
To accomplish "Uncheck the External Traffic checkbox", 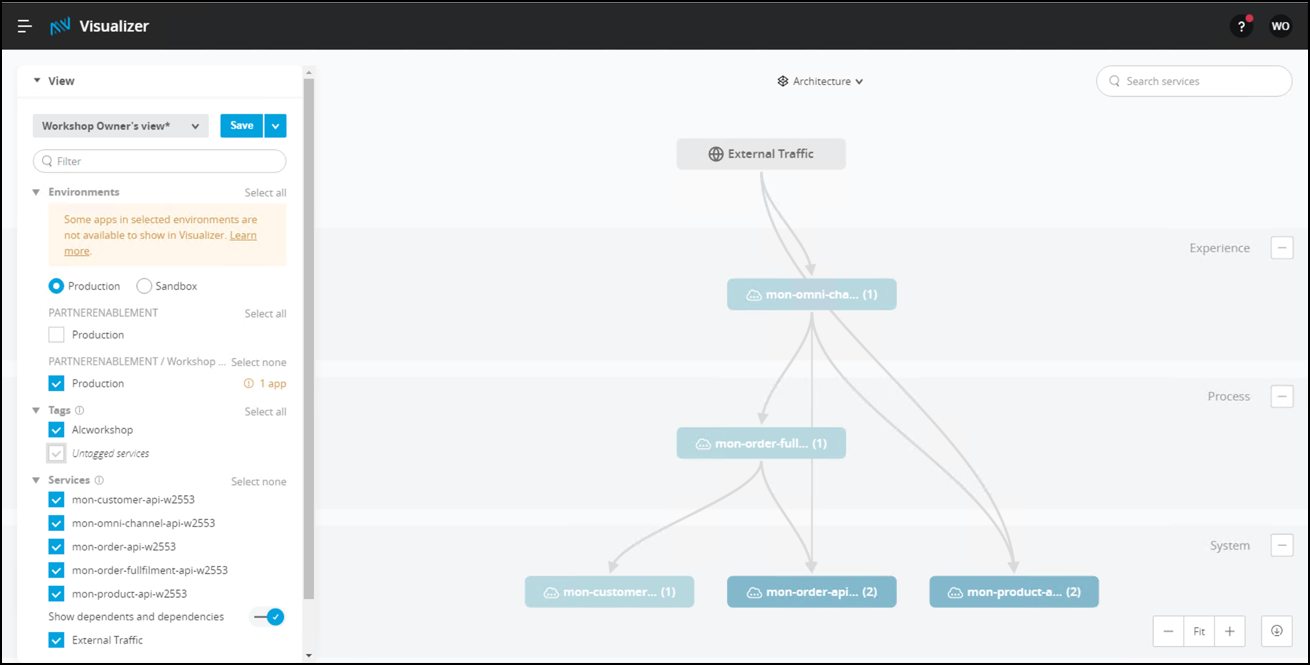I will click(x=57, y=640).
